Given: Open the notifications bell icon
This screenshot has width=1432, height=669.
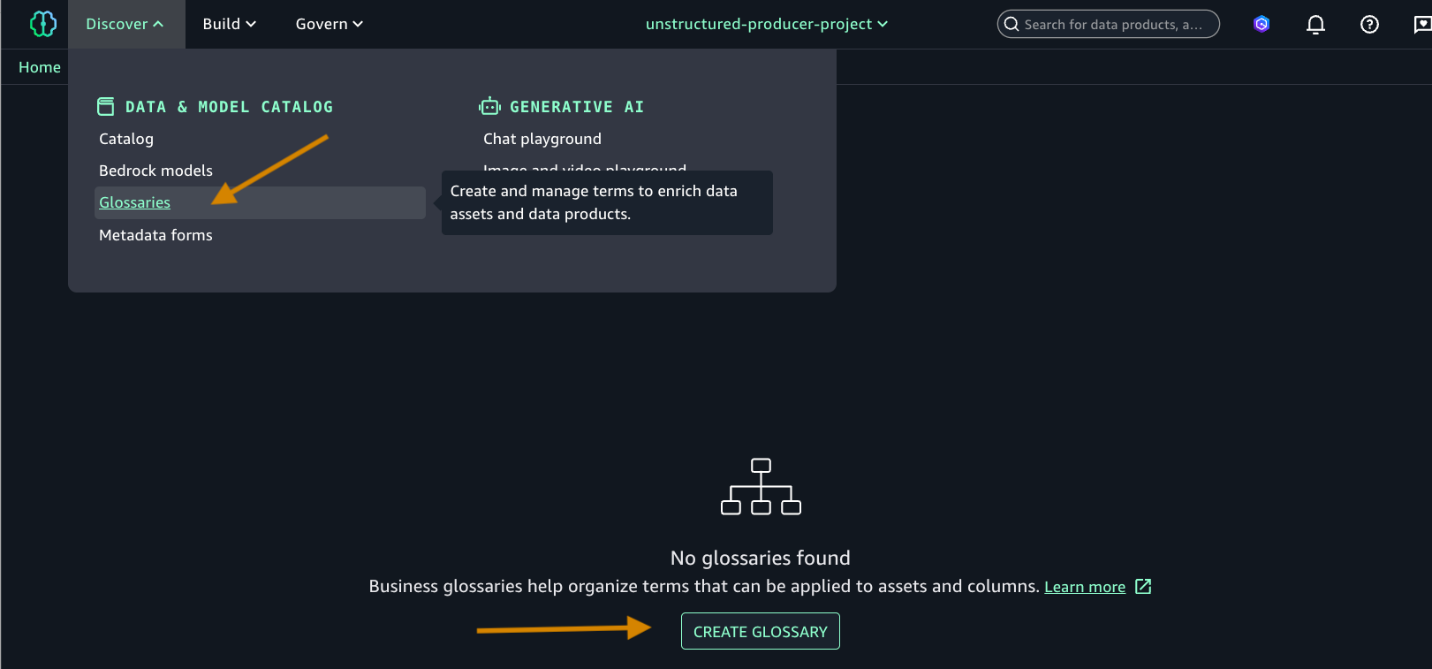Looking at the screenshot, I should point(1316,24).
